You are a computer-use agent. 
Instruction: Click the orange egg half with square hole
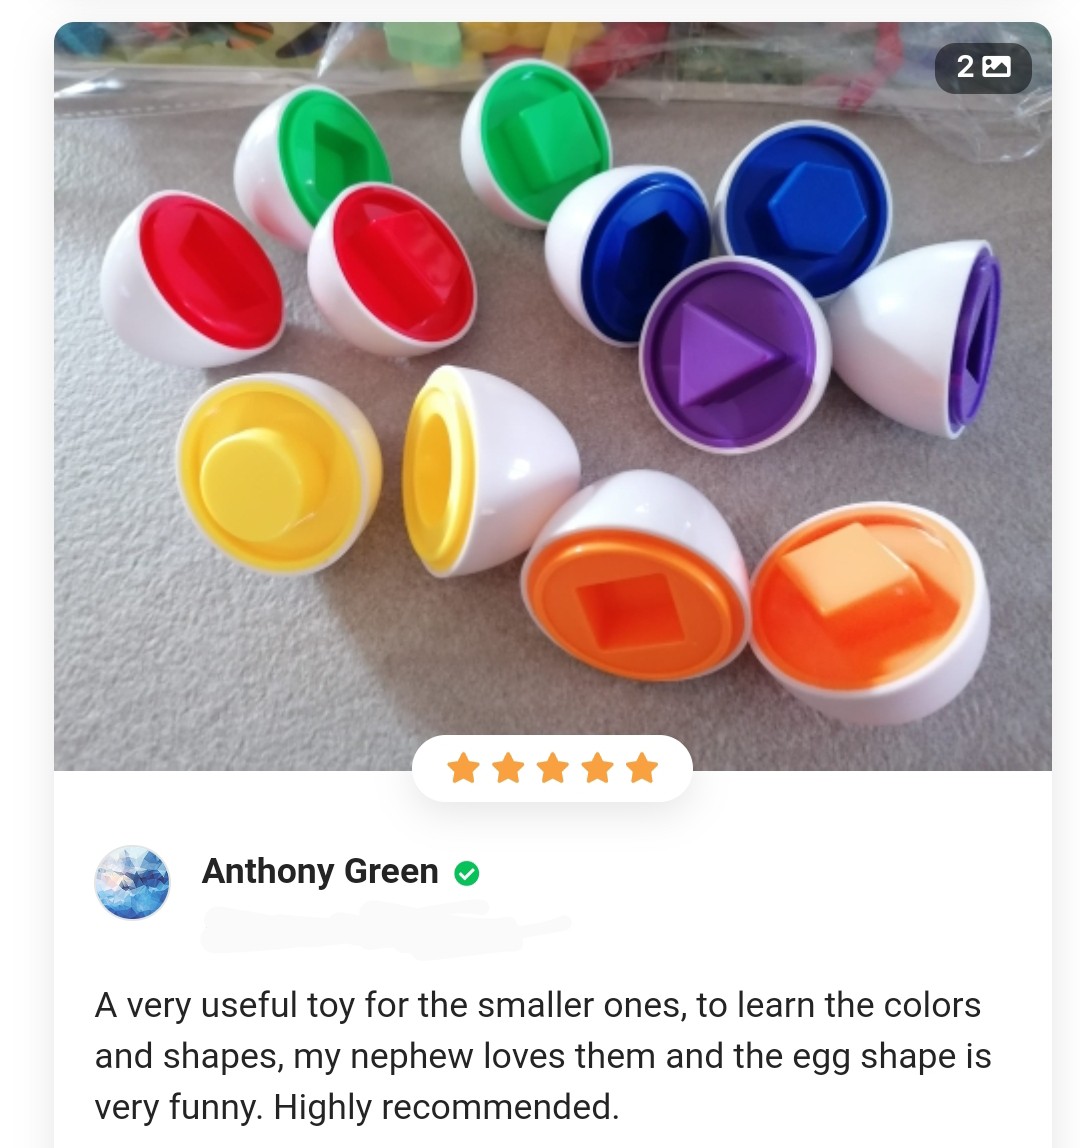[636, 576]
